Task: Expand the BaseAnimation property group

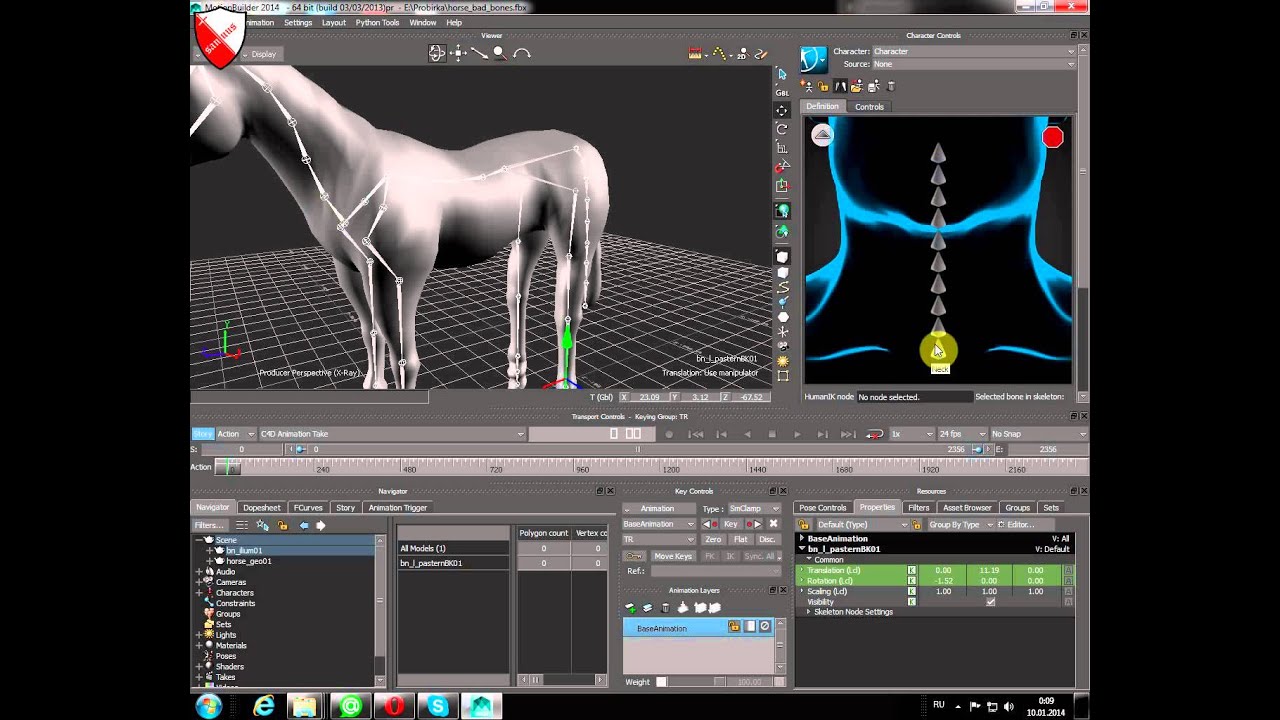Action: (x=801, y=538)
